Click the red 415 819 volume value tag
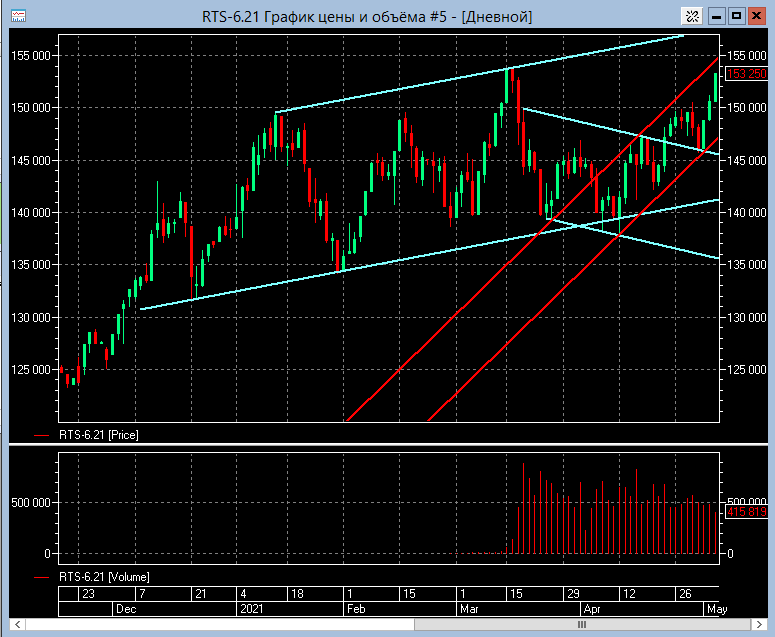 [746, 511]
